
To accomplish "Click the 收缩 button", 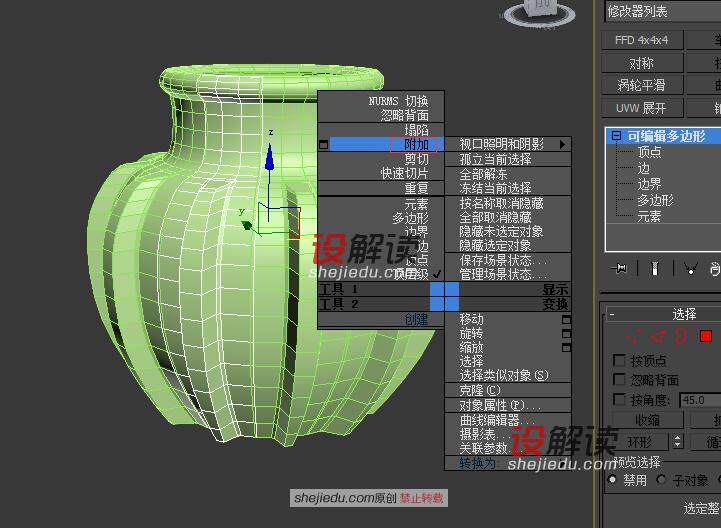I will point(647,420).
